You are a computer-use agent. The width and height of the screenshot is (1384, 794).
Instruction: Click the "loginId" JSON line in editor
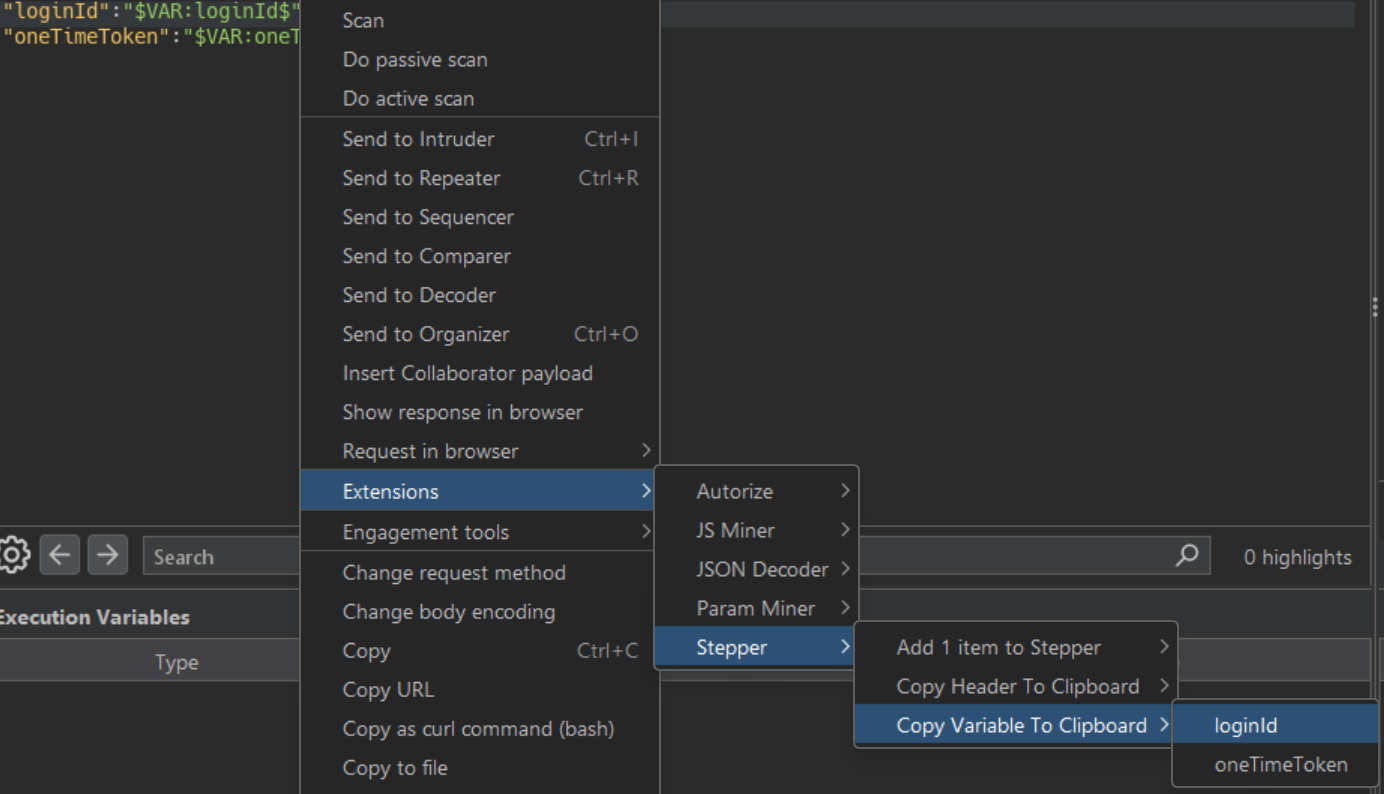pos(151,12)
